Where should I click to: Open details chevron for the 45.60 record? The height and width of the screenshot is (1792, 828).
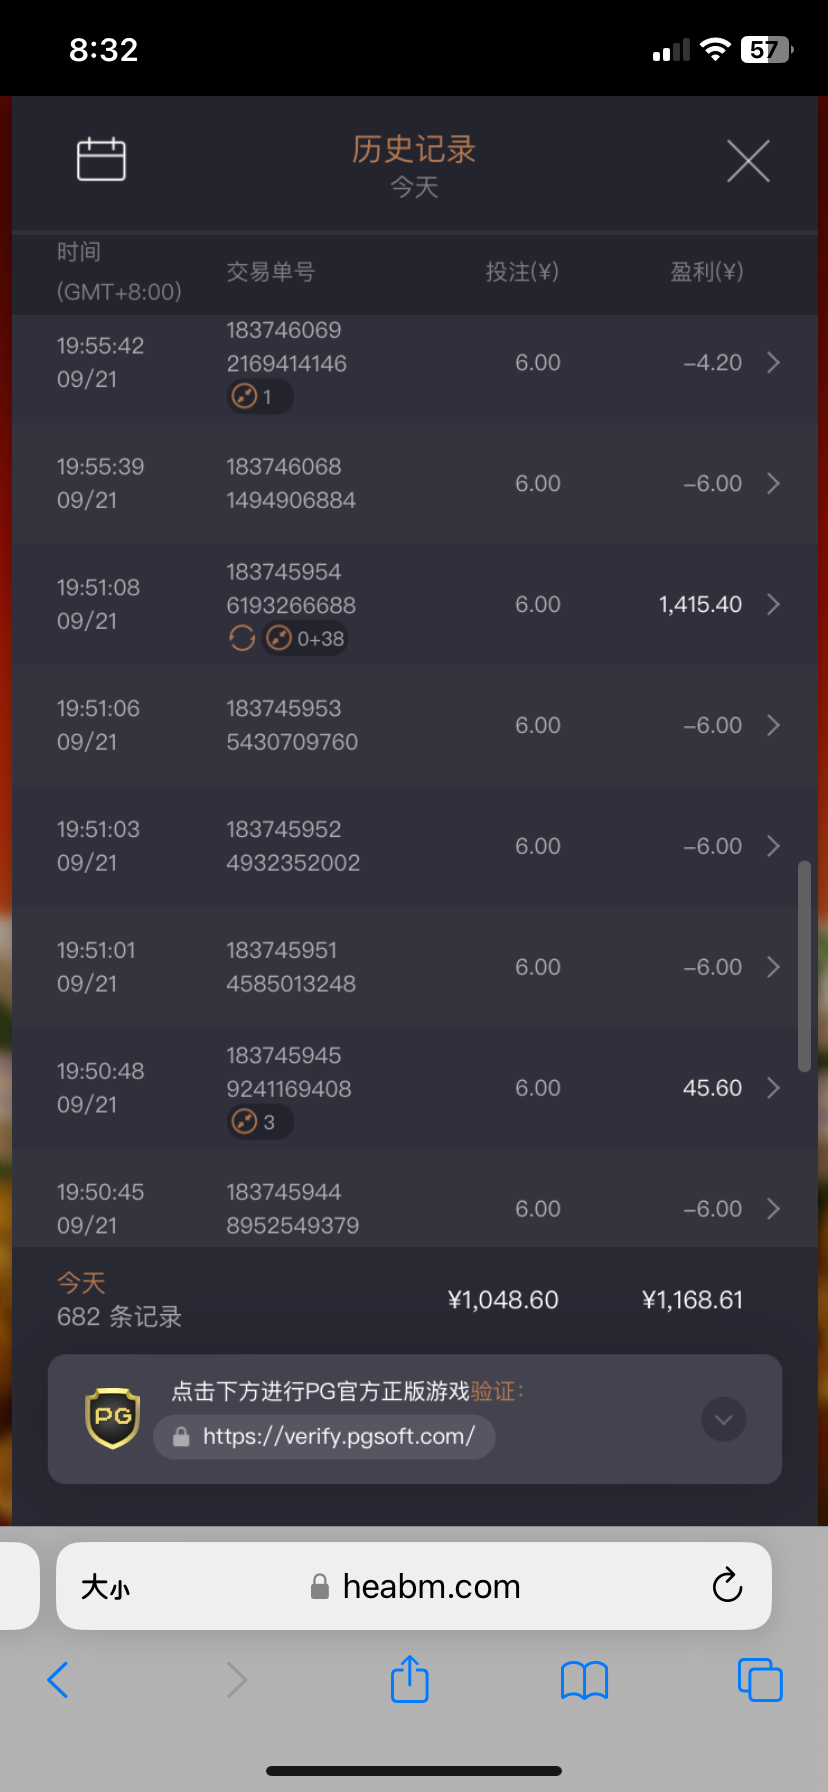(773, 1088)
